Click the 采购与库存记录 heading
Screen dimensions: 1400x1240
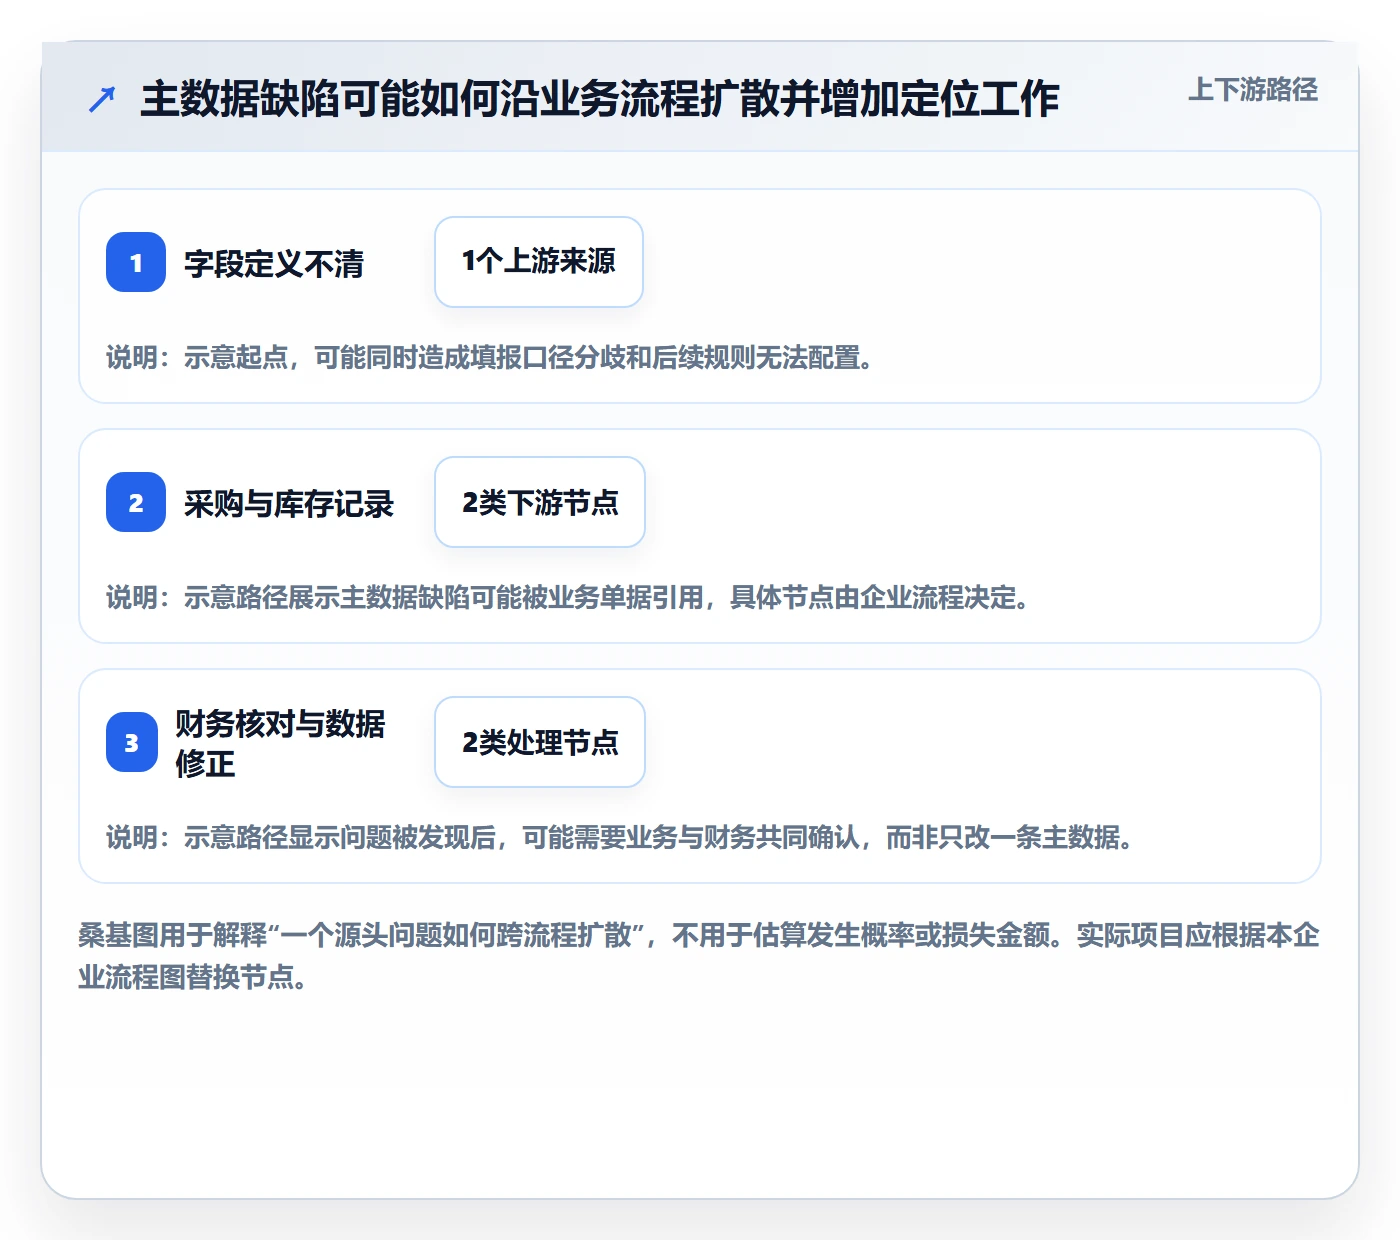click(289, 504)
